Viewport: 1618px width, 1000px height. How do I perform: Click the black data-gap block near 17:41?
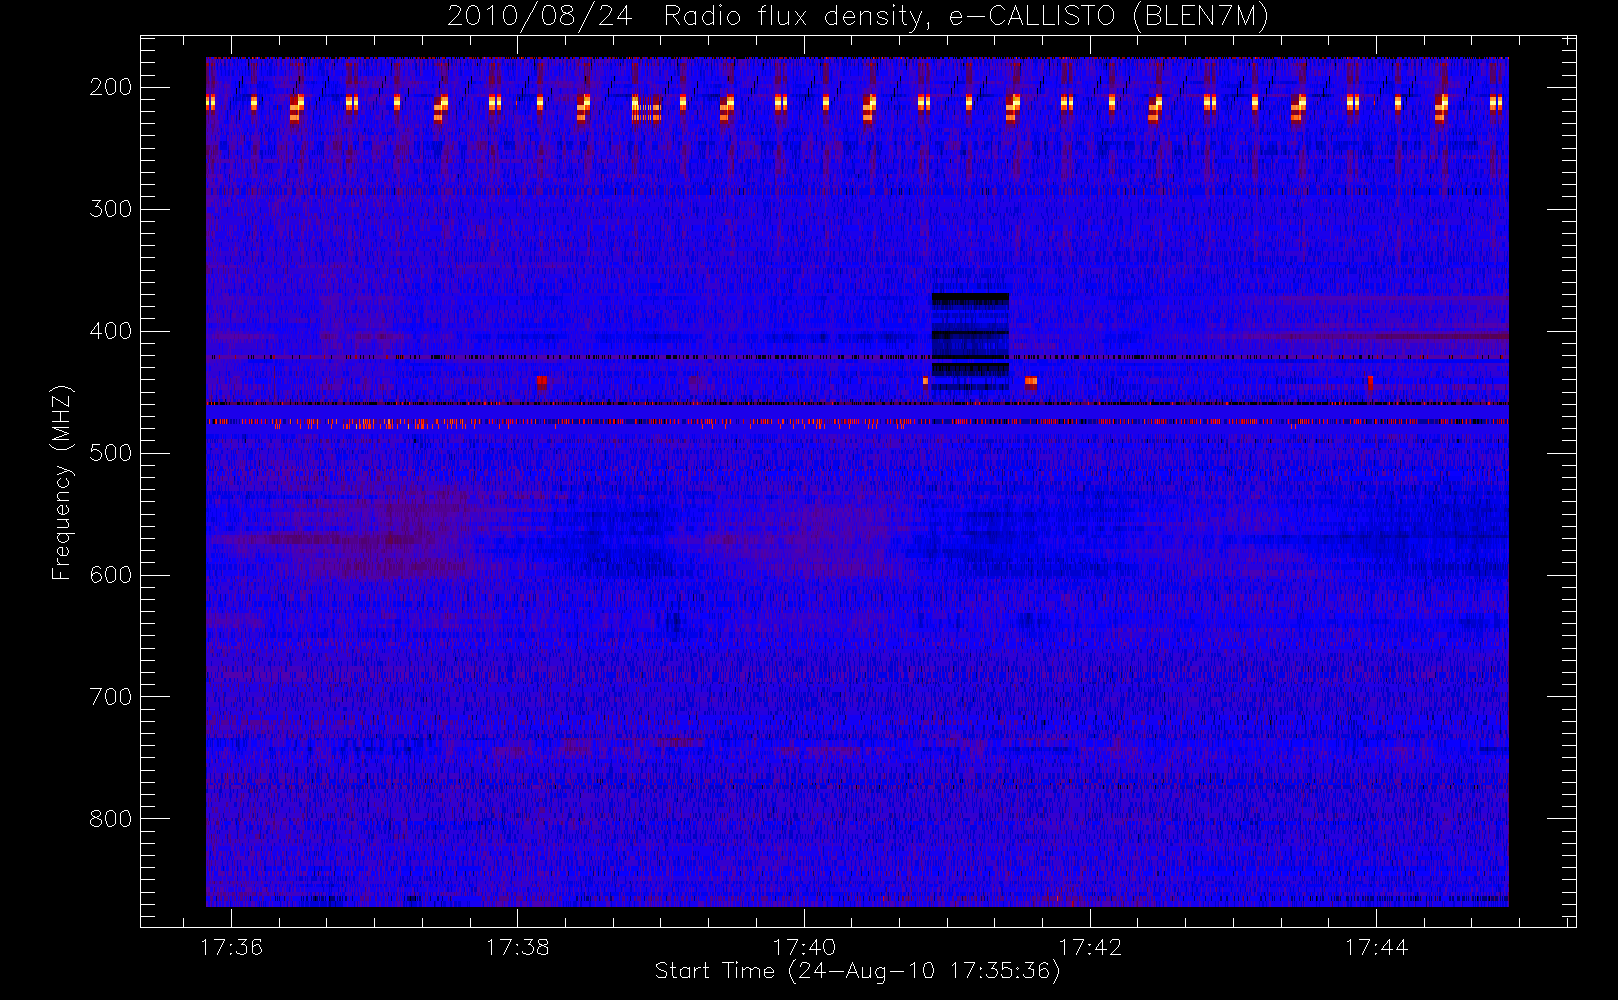click(x=970, y=341)
